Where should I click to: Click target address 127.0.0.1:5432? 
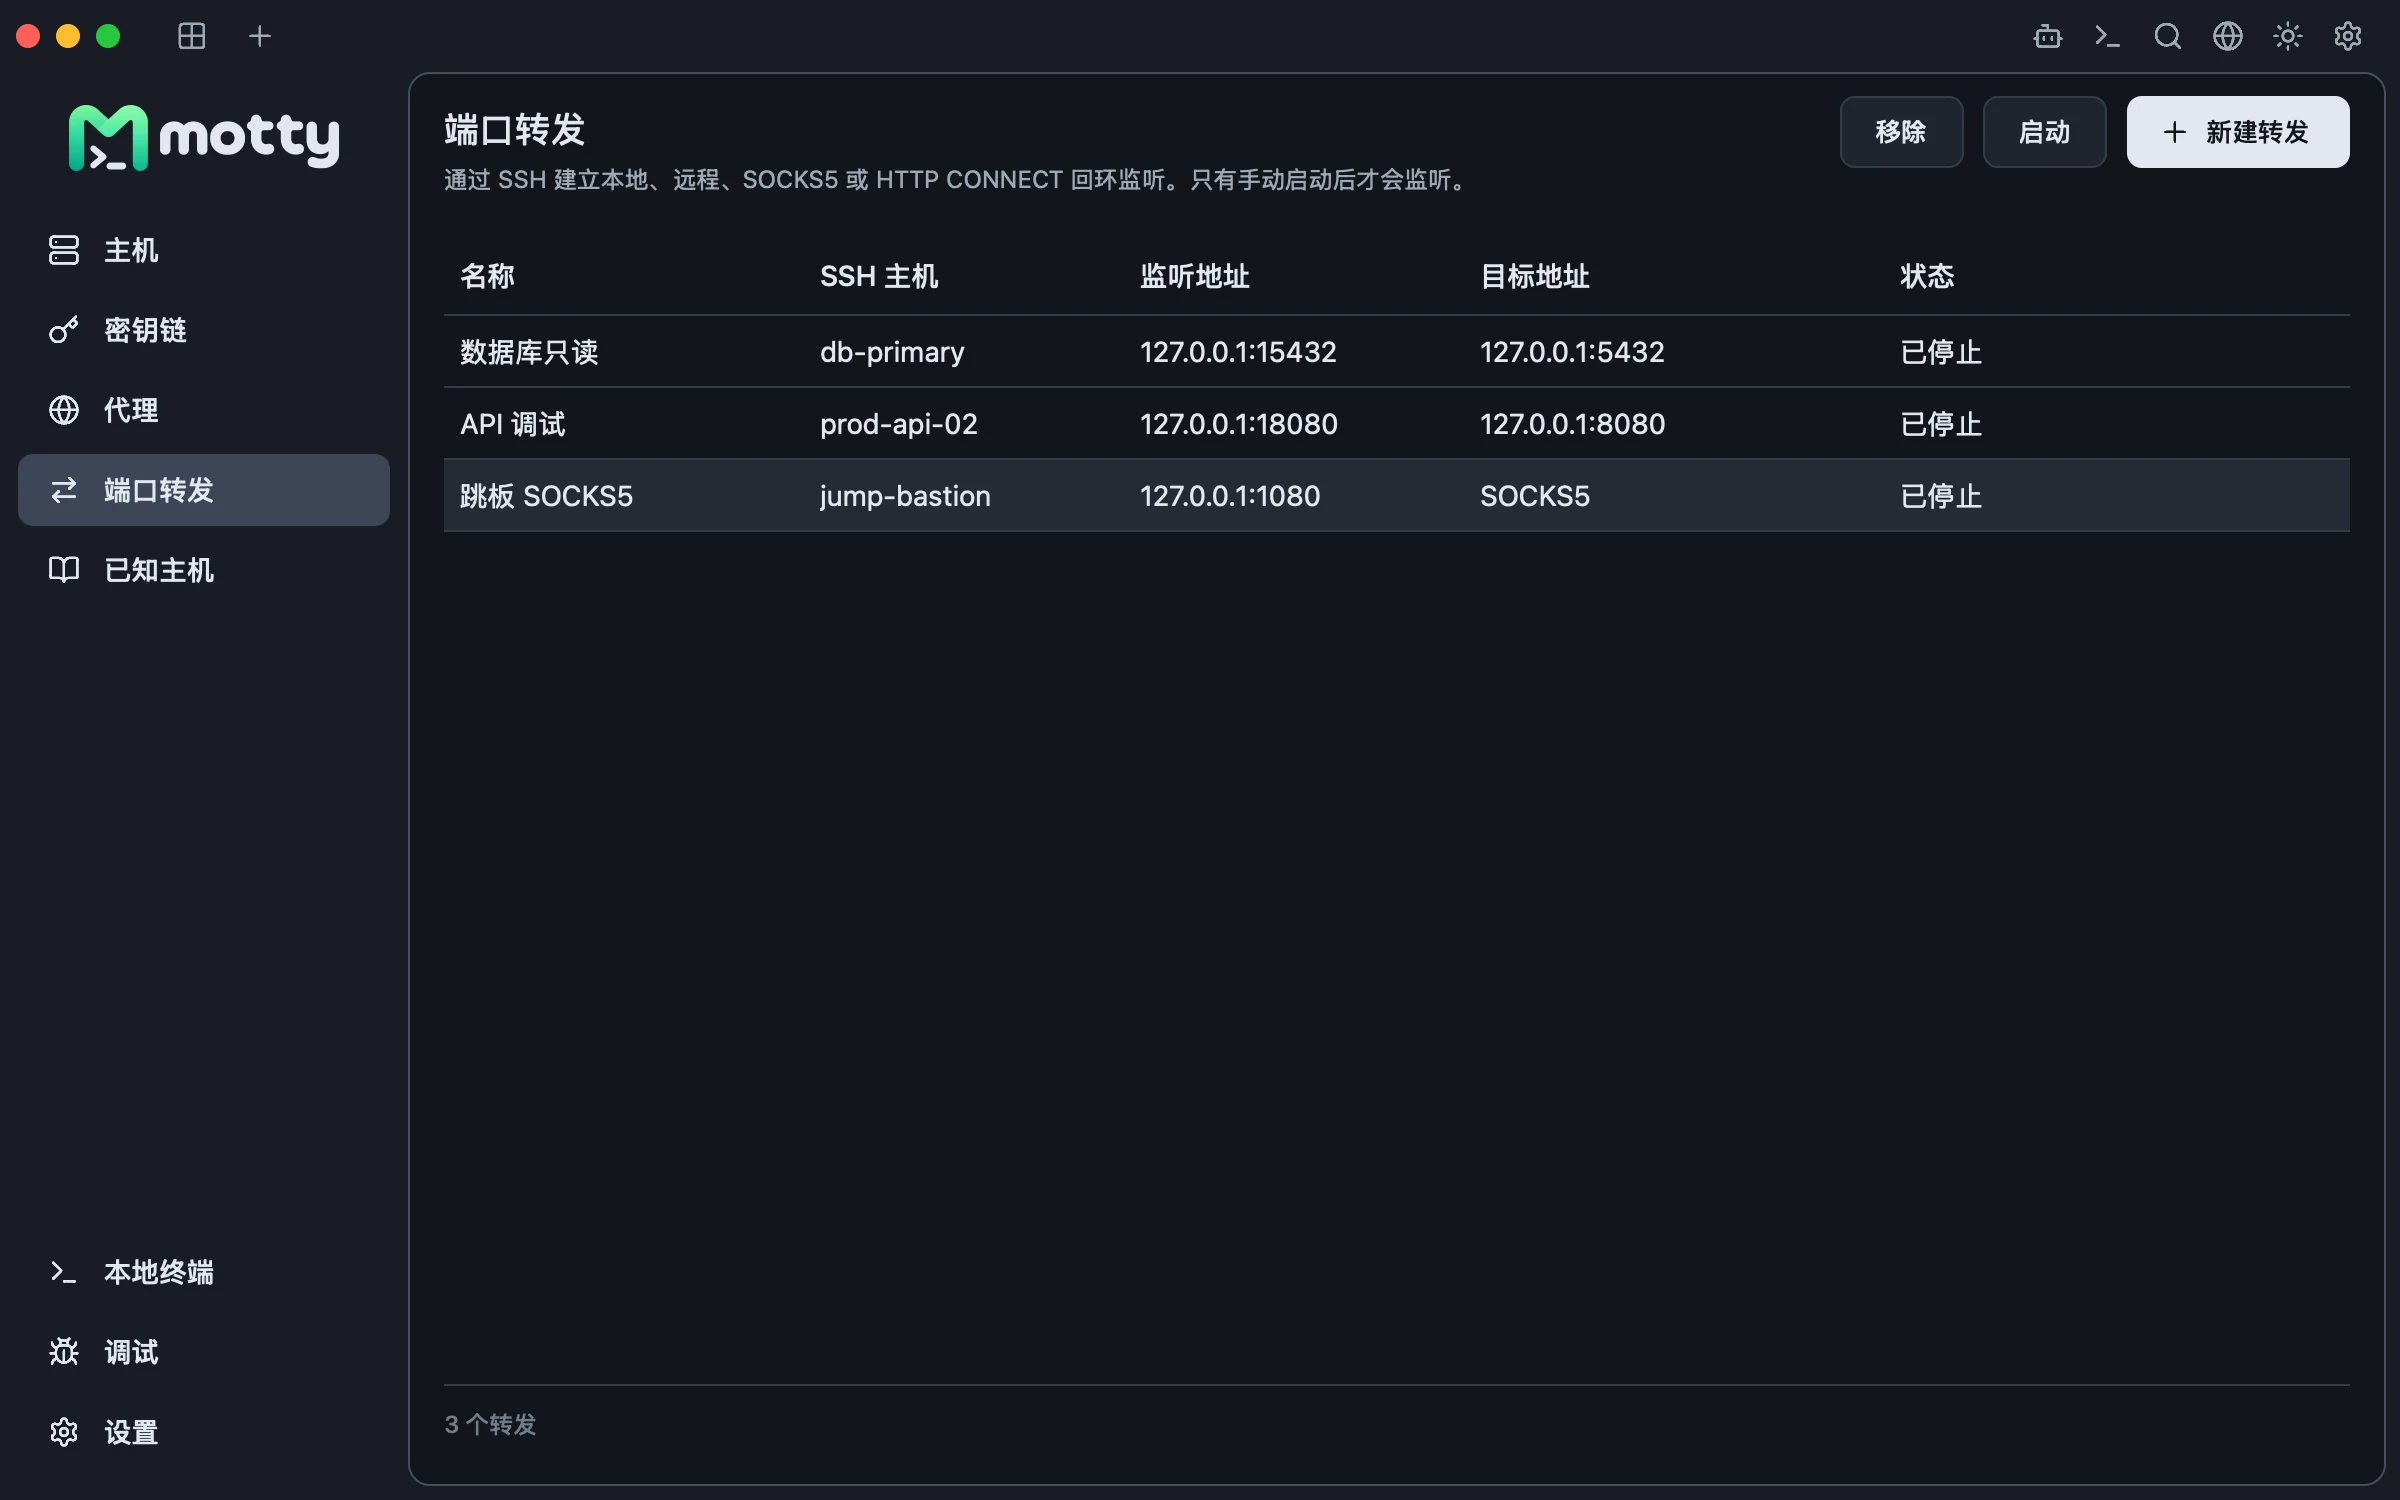(1572, 352)
